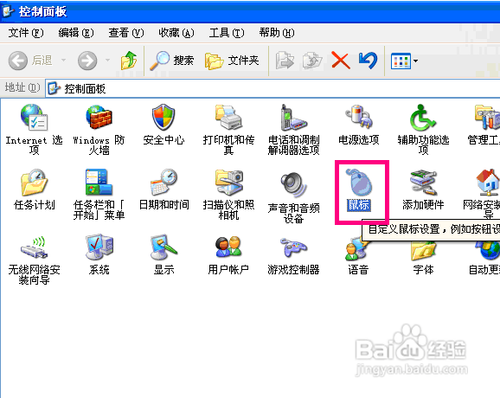The width and height of the screenshot is (500, 398).
Task: Click the 搜索 search button
Action: pos(171,61)
